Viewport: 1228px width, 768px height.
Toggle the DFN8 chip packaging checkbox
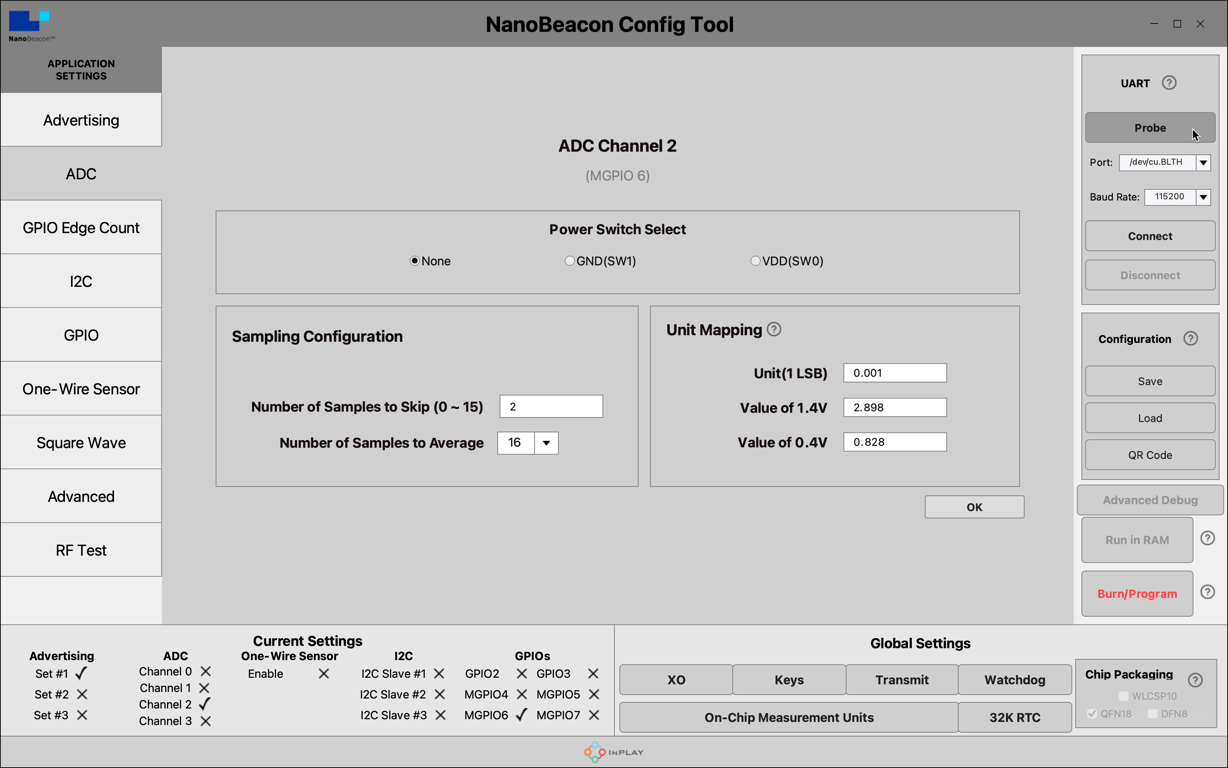(1153, 714)
